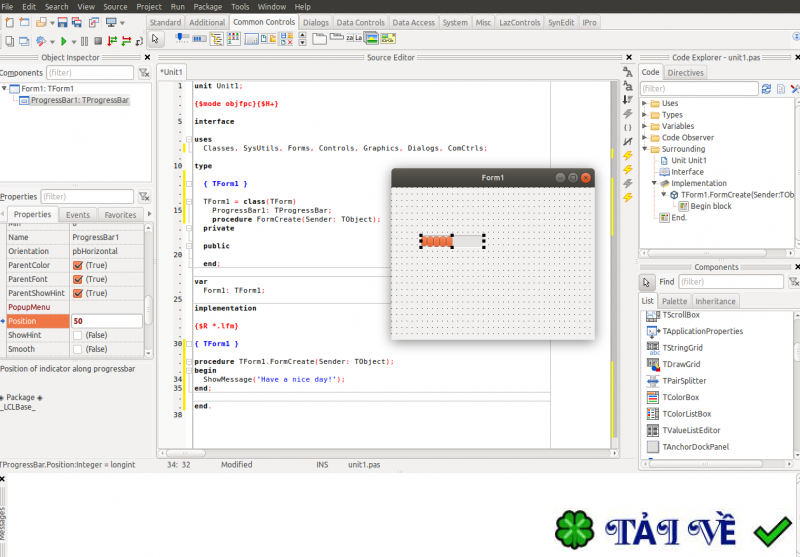Toggle the Smooth property checkbox
Screen dimensions: 800x557
78,349
